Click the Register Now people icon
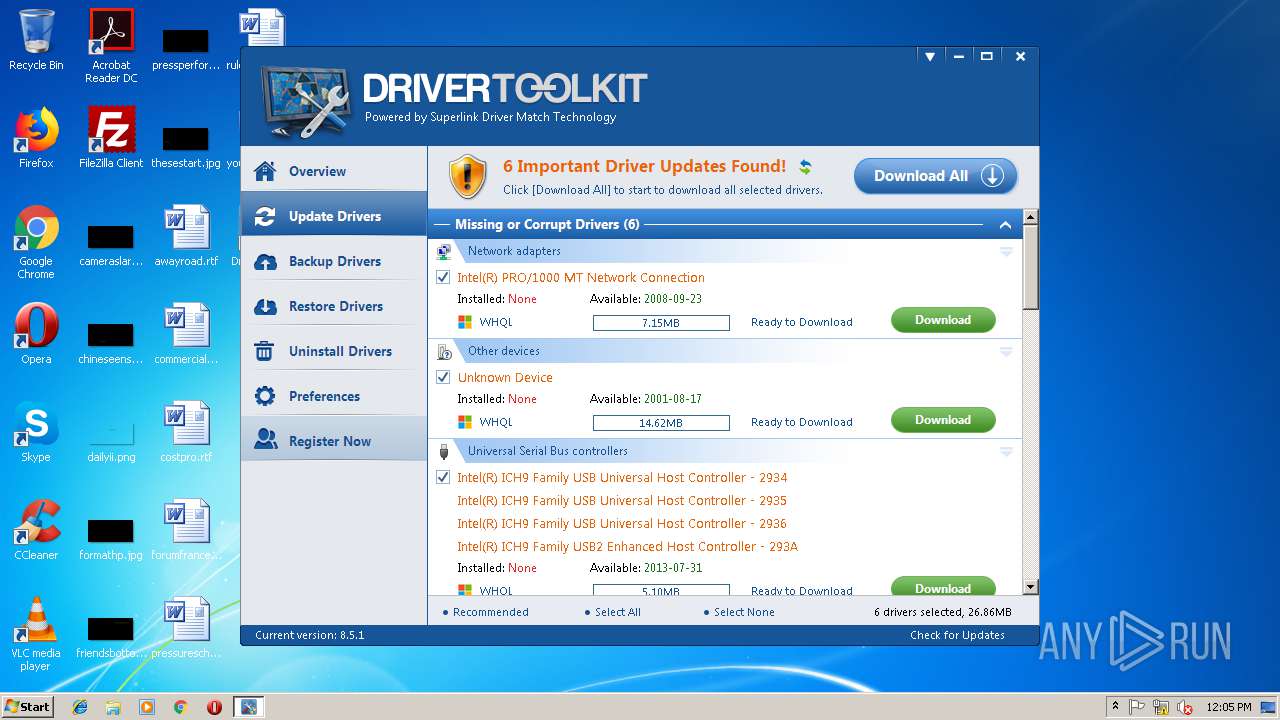 266,440
